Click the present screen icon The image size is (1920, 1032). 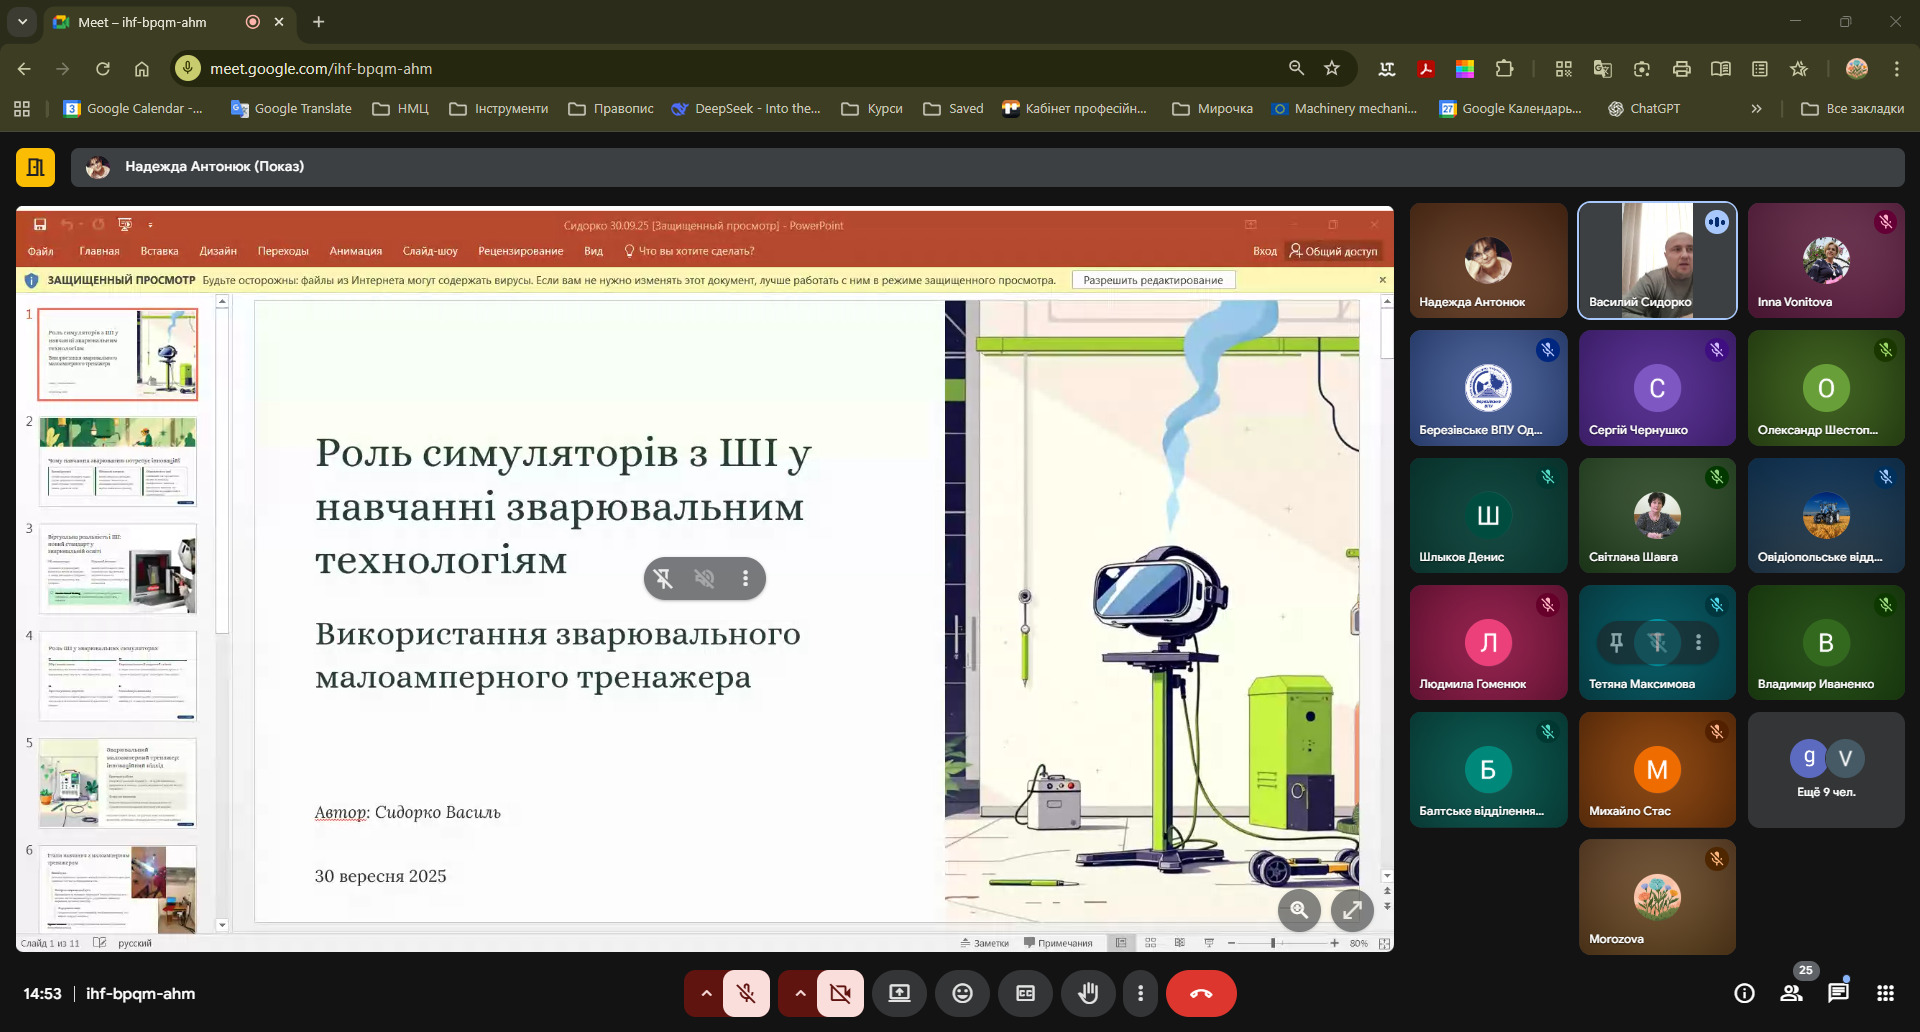coord(899,993)
